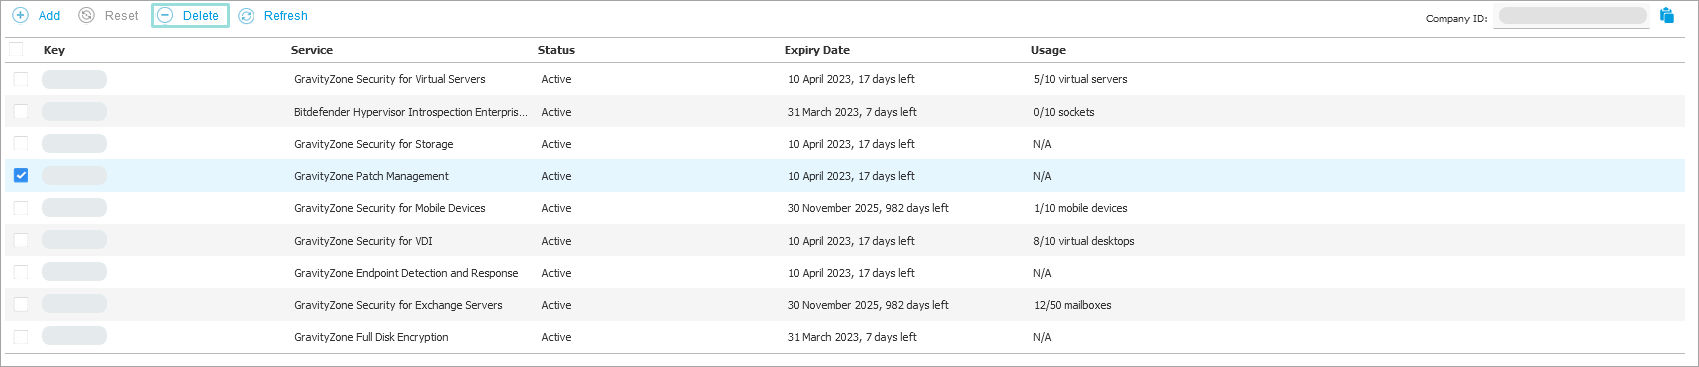This screenshot has height=367, width=1699.
Task: Click the Add button label
Action: point(49,16)
